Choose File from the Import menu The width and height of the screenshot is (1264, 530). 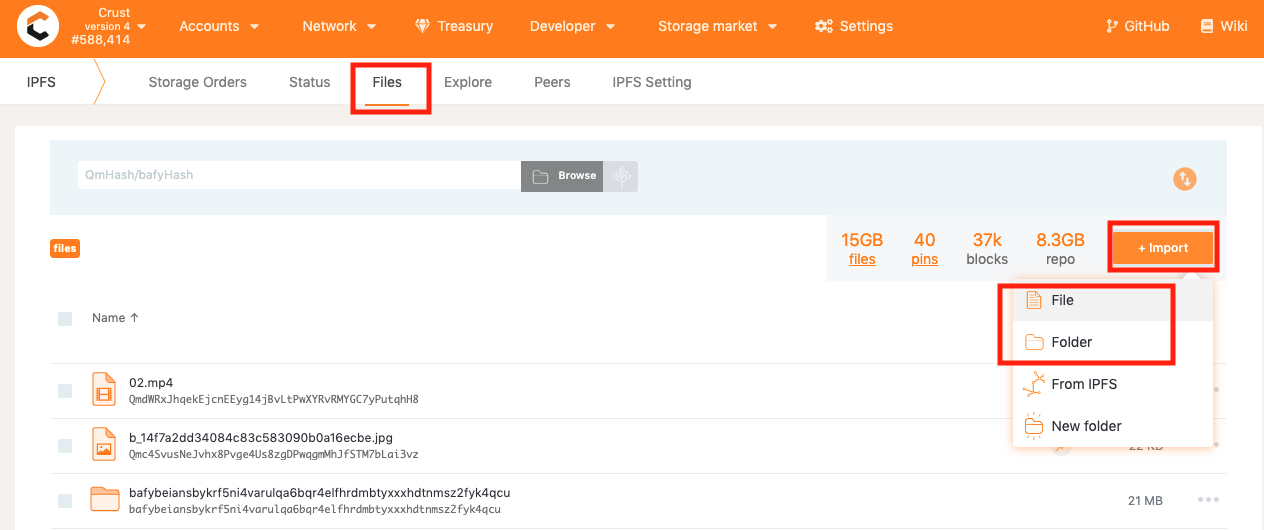coord(1113,300)
